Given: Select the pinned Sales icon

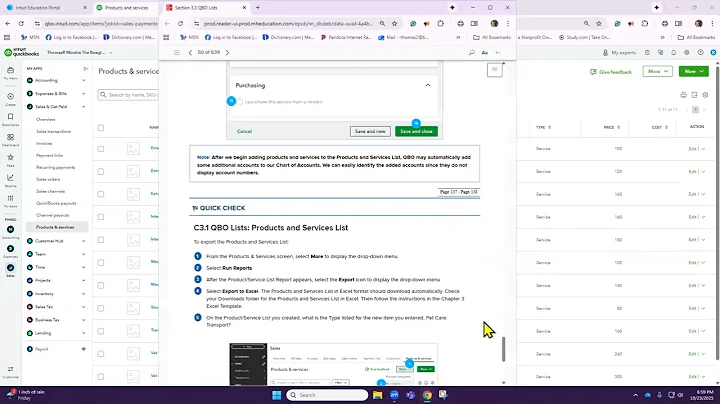Looking at the screenshot, I should pyautogui.click(x=10, y=268).
